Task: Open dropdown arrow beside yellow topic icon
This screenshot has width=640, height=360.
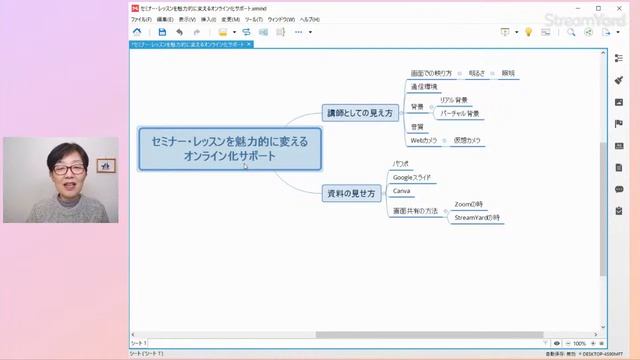Action: (x=234, y=32)
